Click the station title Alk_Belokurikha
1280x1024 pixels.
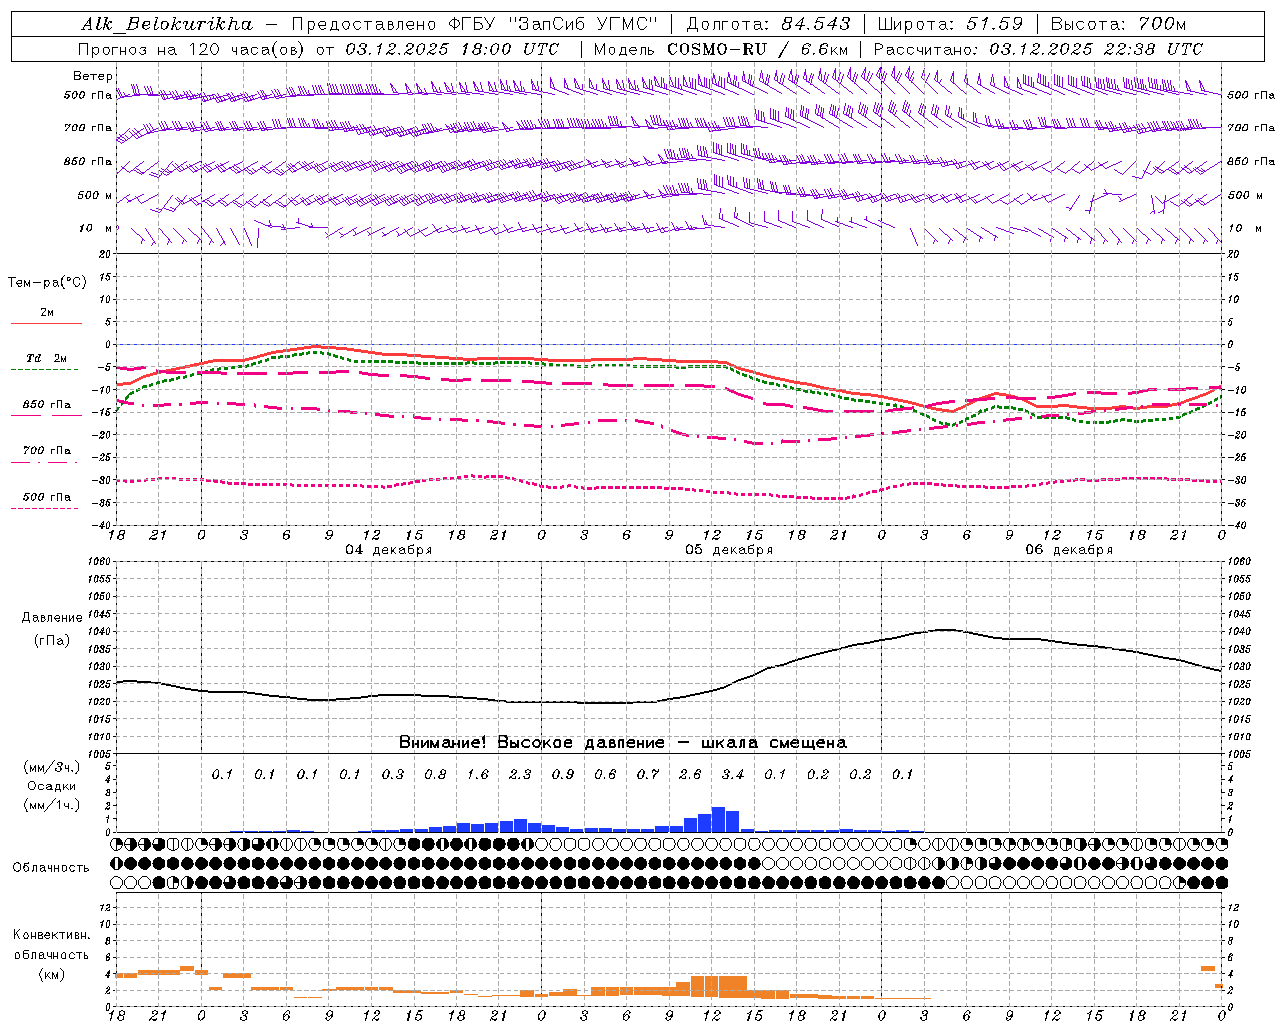tap(167, 24)
